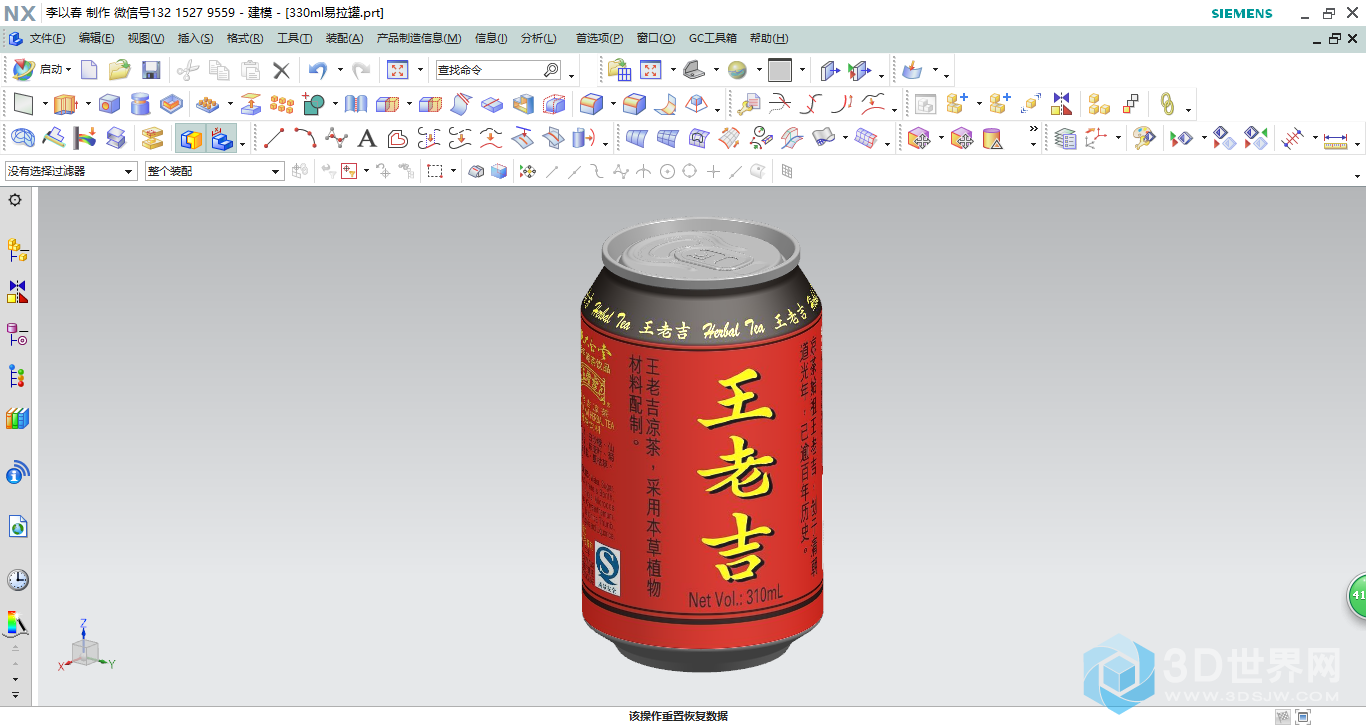Open the Reuse Library sidebar icon
The width and height of the screenshot is (1366, 728).
(x=17, y=377)
